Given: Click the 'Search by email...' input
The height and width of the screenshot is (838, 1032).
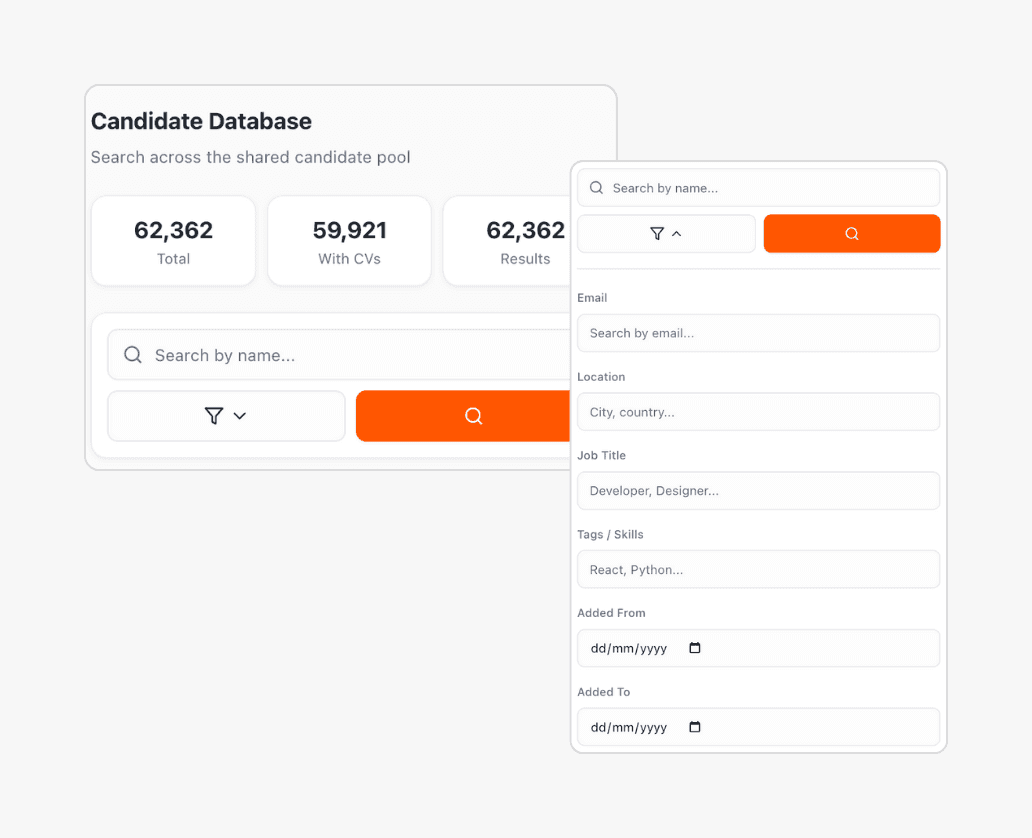Looking at the screenshot, I should coord(758,333).
